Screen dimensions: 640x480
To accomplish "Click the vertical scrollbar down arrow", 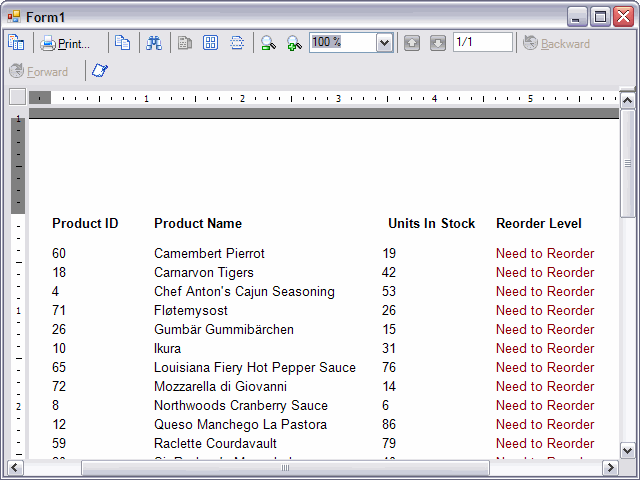I will (x=628, y=450).
